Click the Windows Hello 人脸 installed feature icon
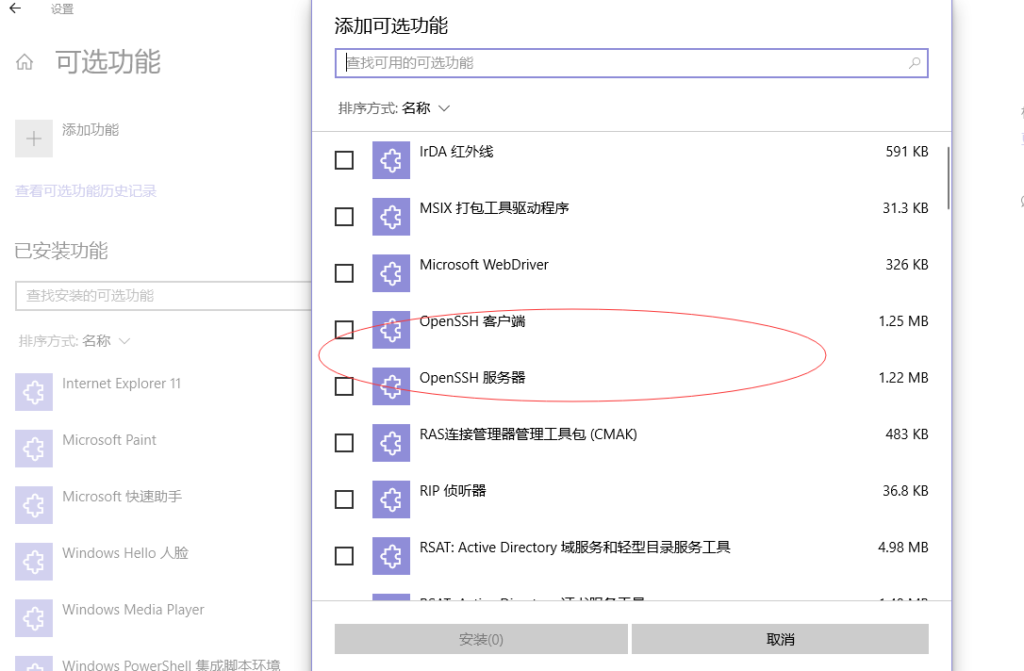The image size is (1024, 671). pos(34,562)
